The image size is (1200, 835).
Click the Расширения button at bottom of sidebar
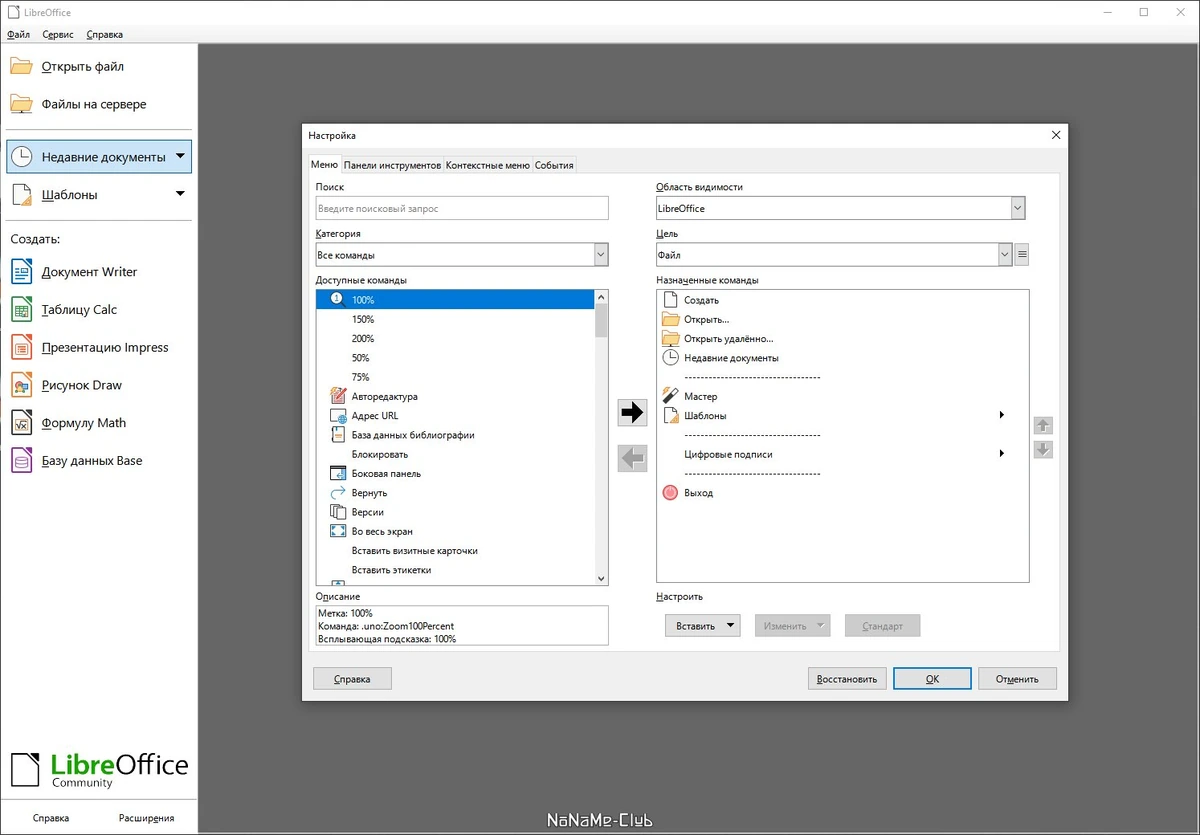click(x=146, y=817)
